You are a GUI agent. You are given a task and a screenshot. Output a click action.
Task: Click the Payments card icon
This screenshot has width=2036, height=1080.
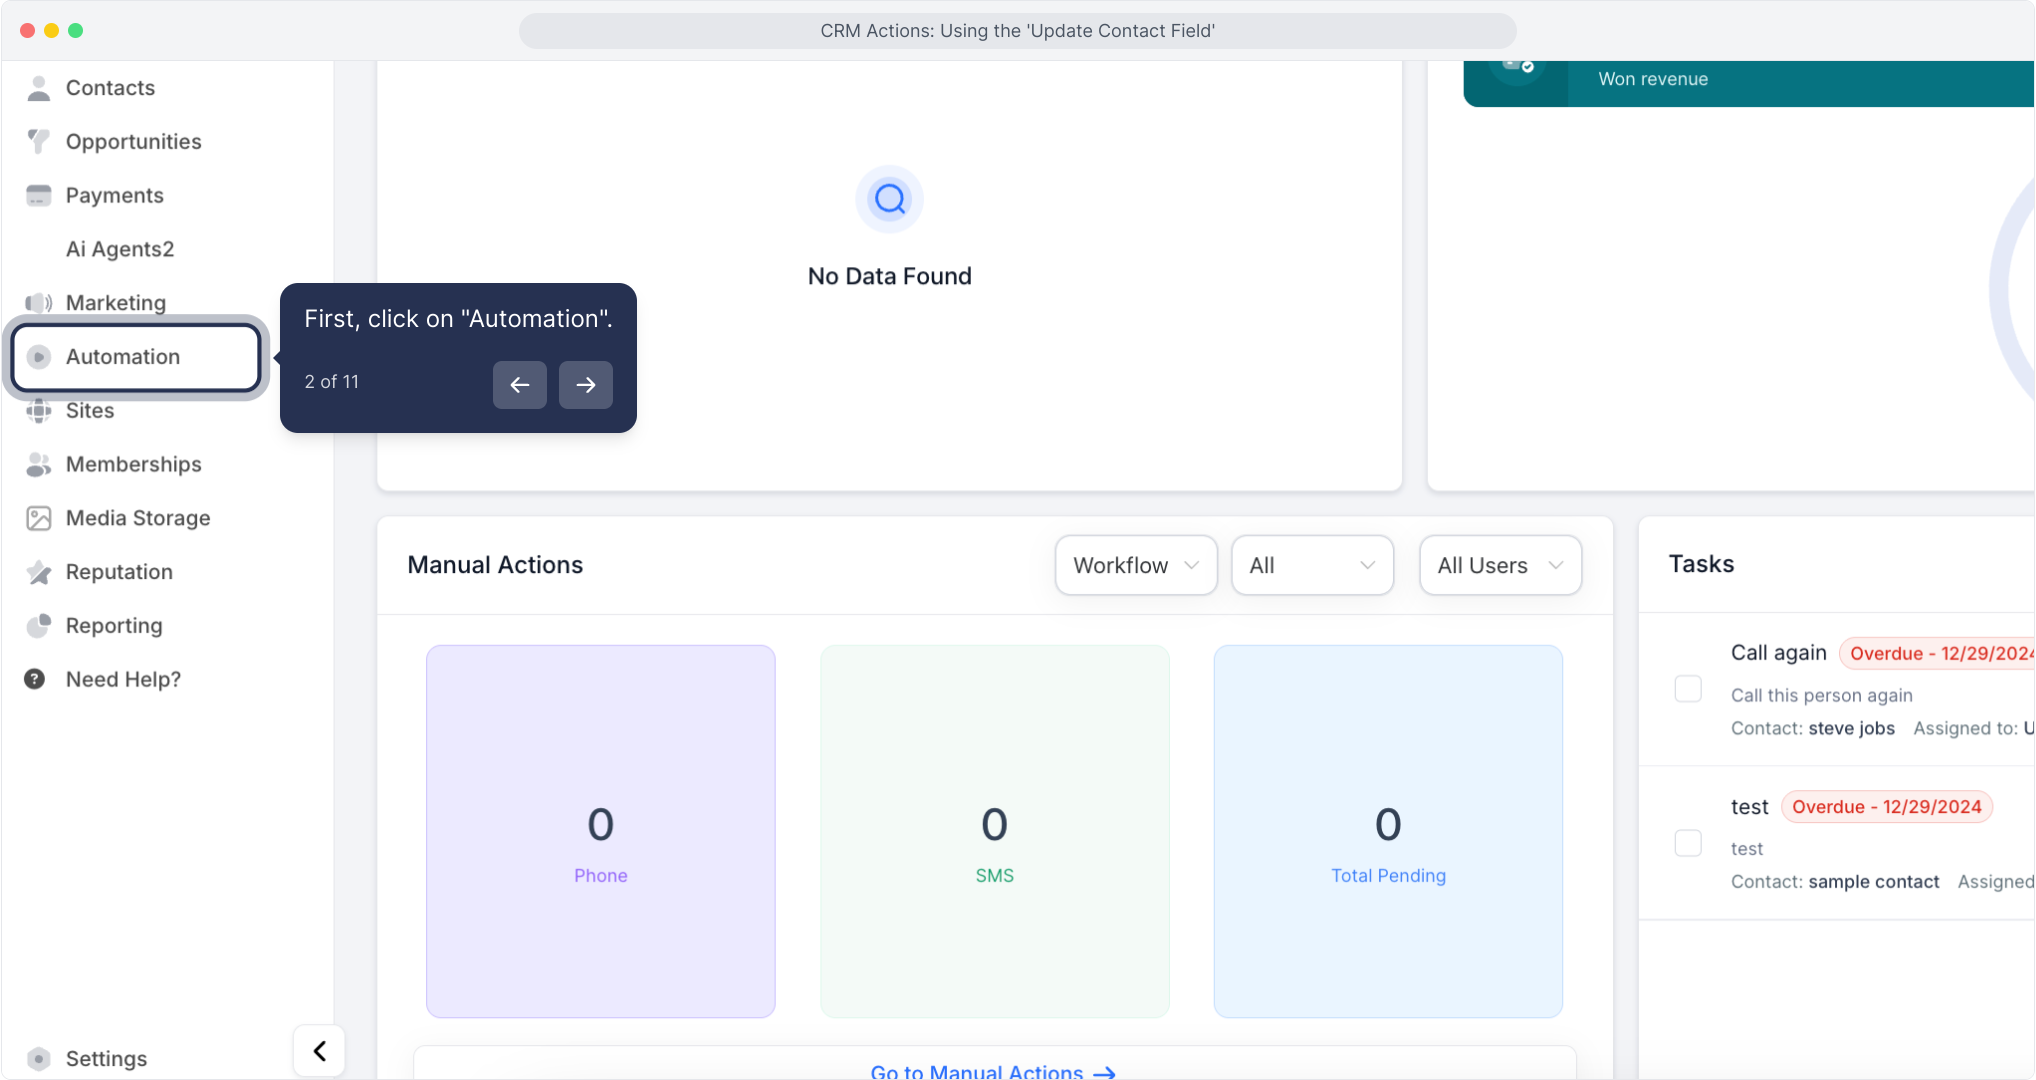coord(39,196)
